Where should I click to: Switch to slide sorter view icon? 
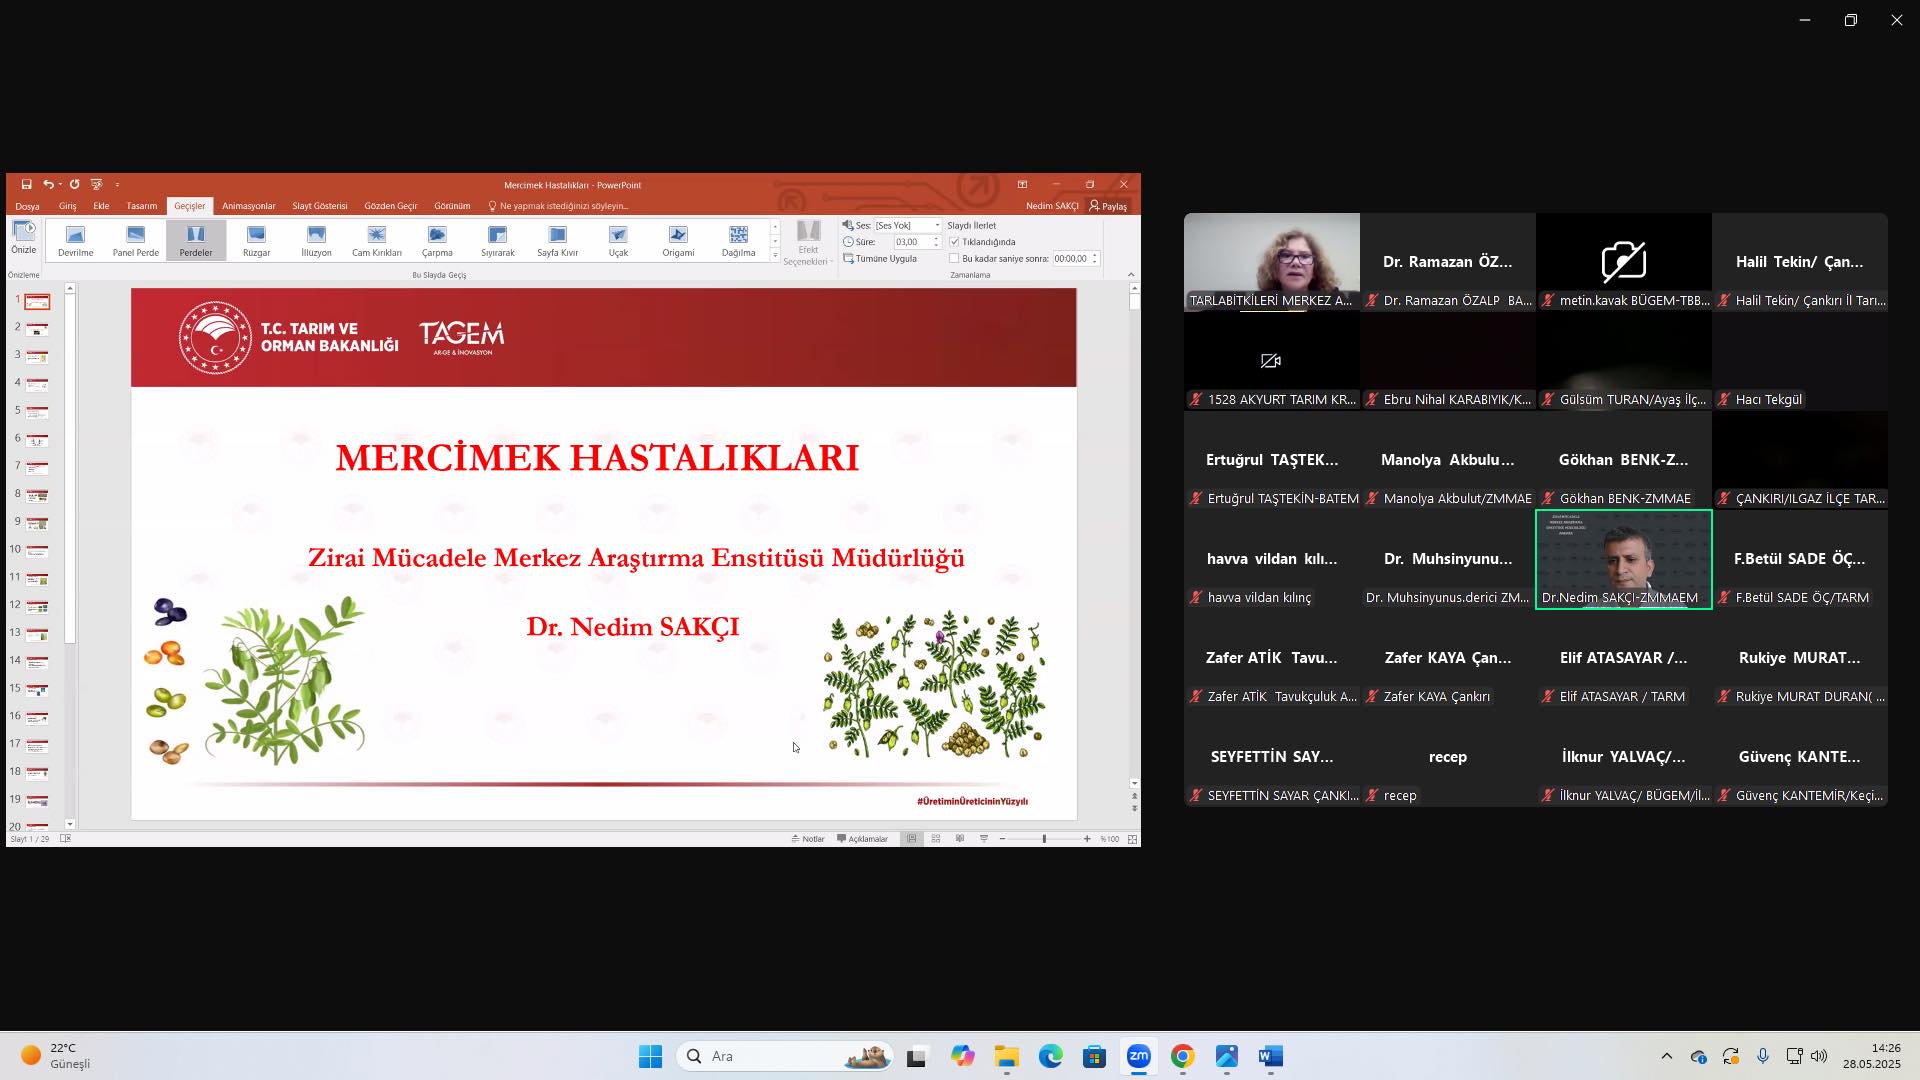936,839
